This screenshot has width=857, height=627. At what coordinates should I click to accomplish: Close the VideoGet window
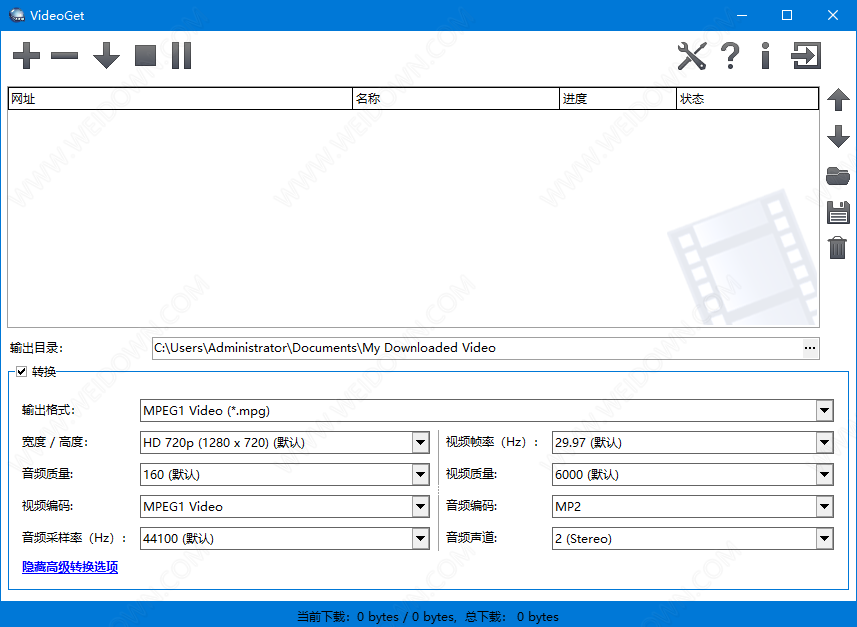coord(833,15)
